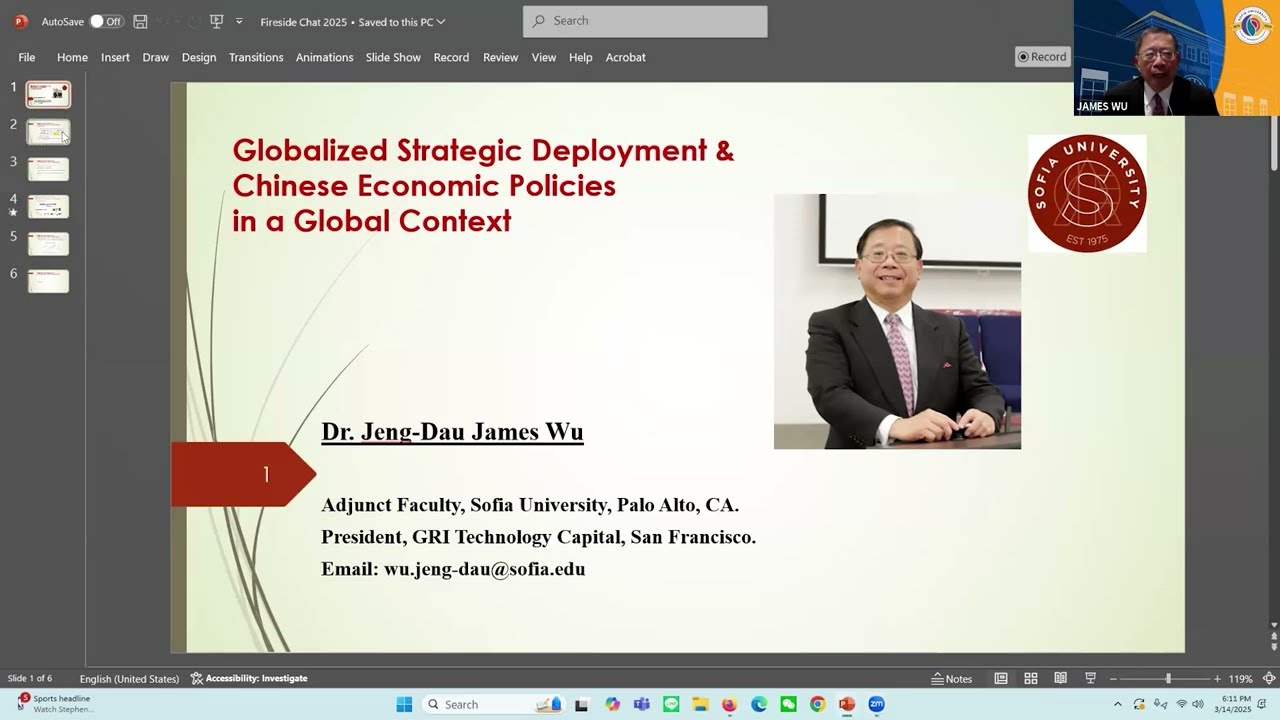Switch to Normal view icon

1001,678
